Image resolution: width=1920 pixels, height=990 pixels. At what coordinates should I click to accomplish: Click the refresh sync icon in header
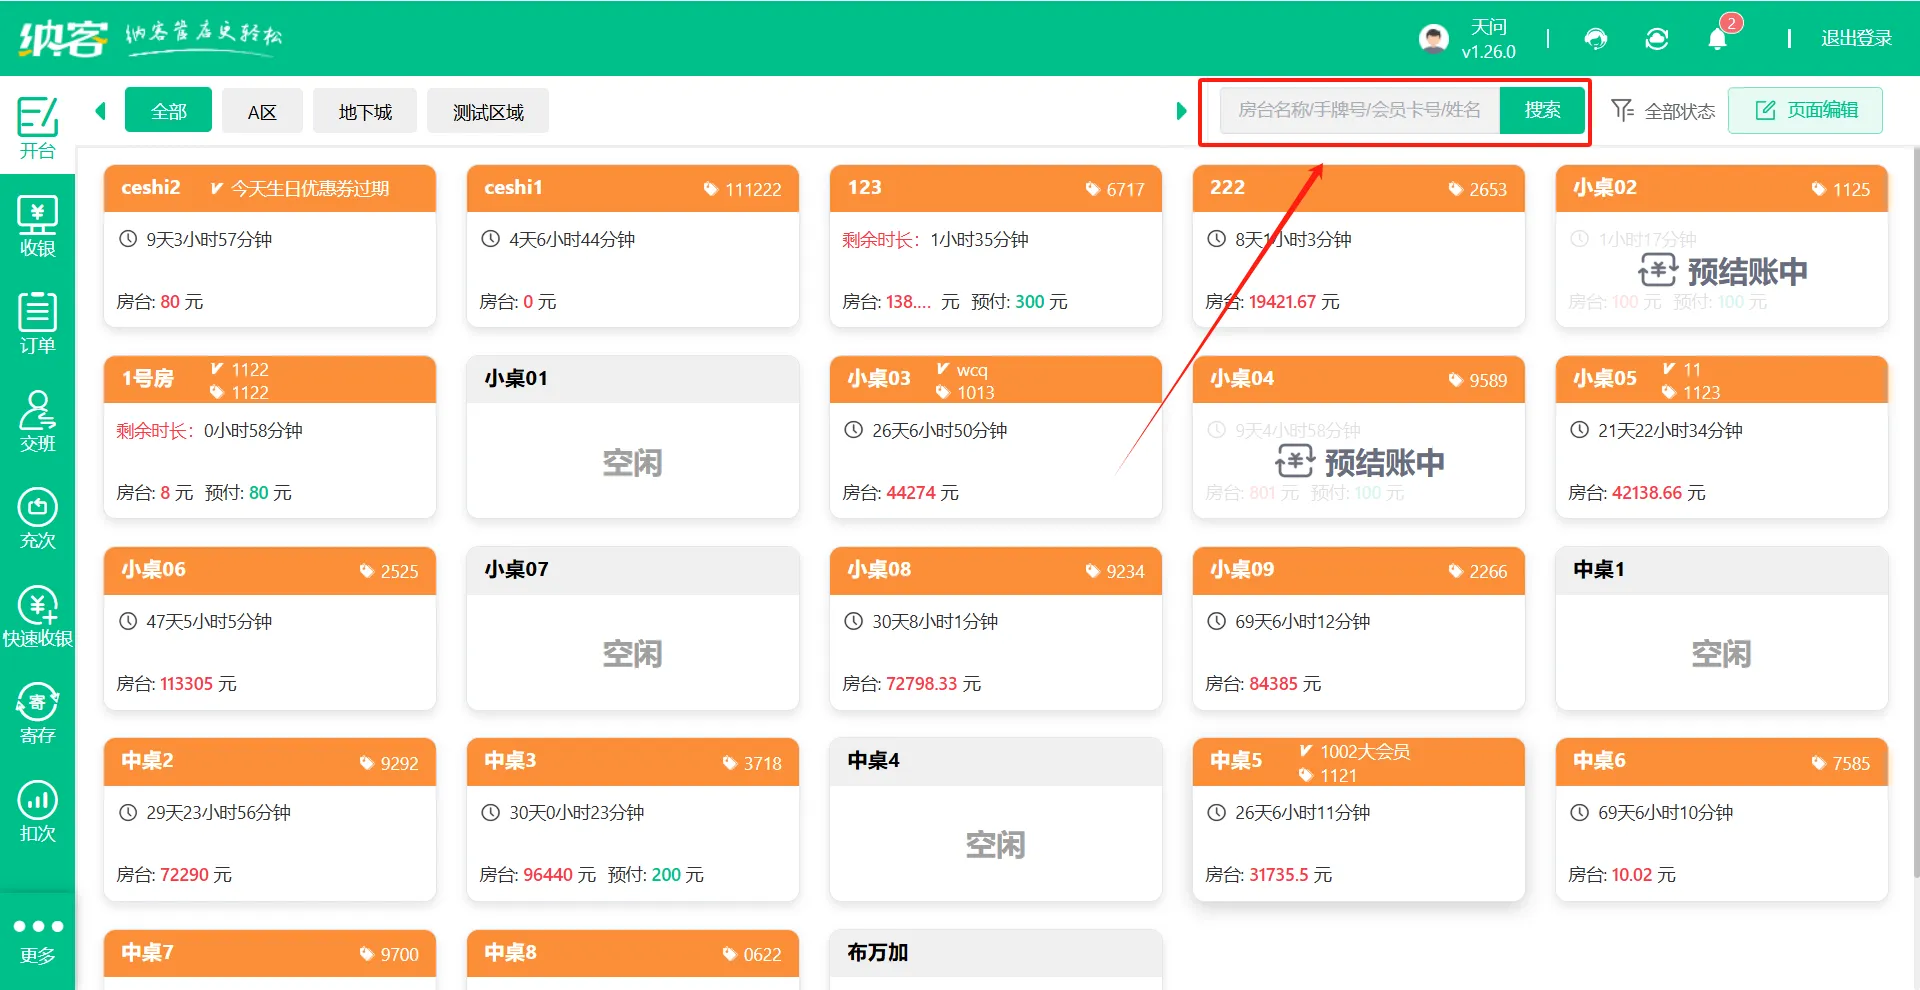[x=1657, y=39]
